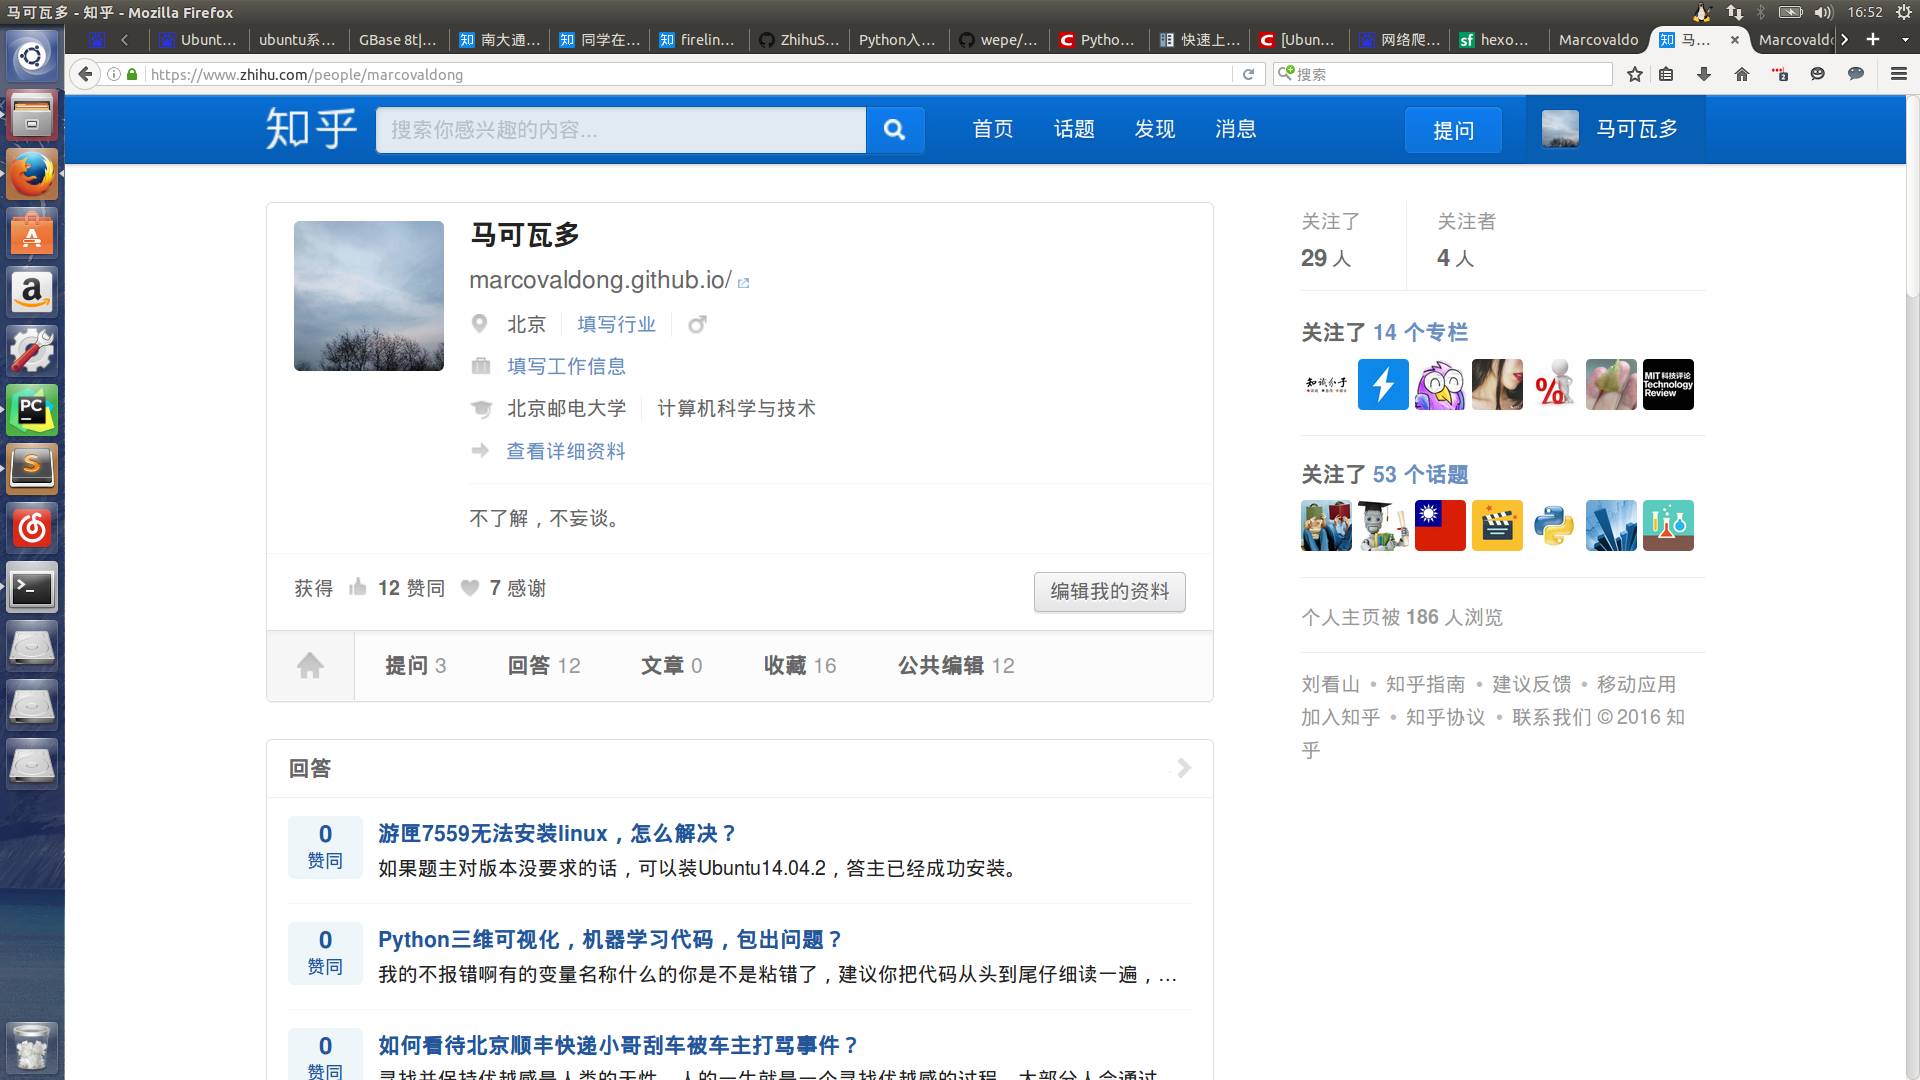Click the 知乎 logo
This screenshot has width=1920, height=1080.
coord(311,129)
